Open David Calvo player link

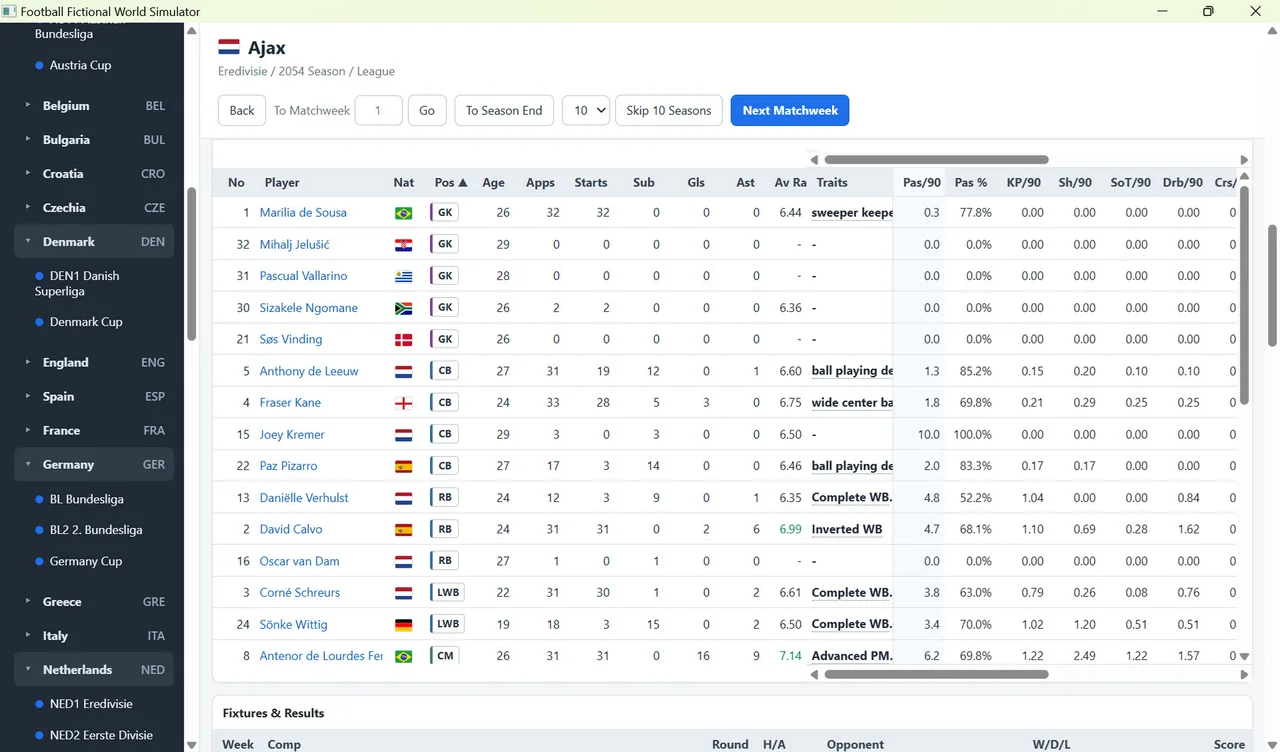pyautogui.click(x=291, y=529)
